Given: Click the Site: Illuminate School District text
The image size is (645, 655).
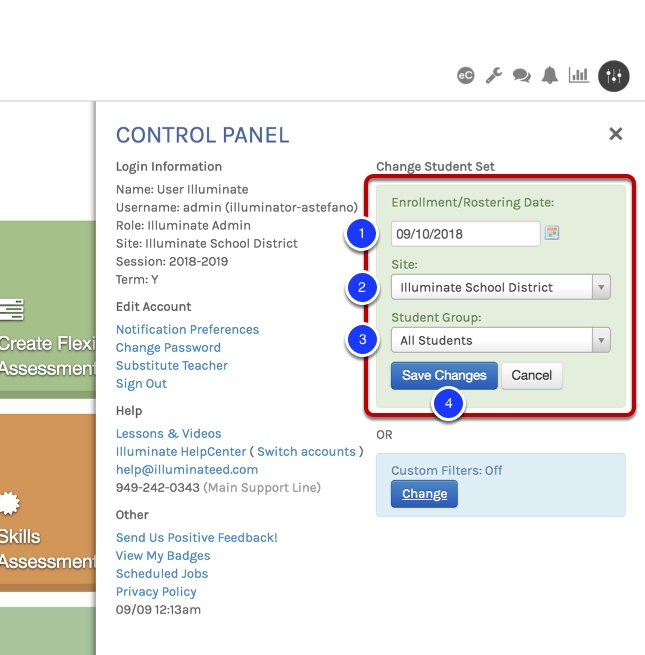Looking at the screenshot, I should click(x=206, y=244).
